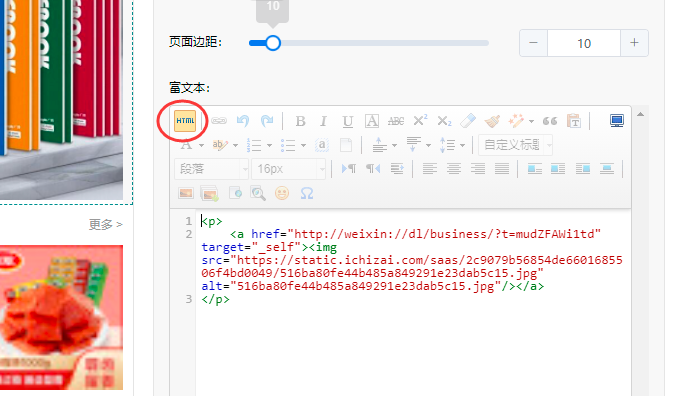Float image to the left
693x396 pixels.
(x=558, y=169)
